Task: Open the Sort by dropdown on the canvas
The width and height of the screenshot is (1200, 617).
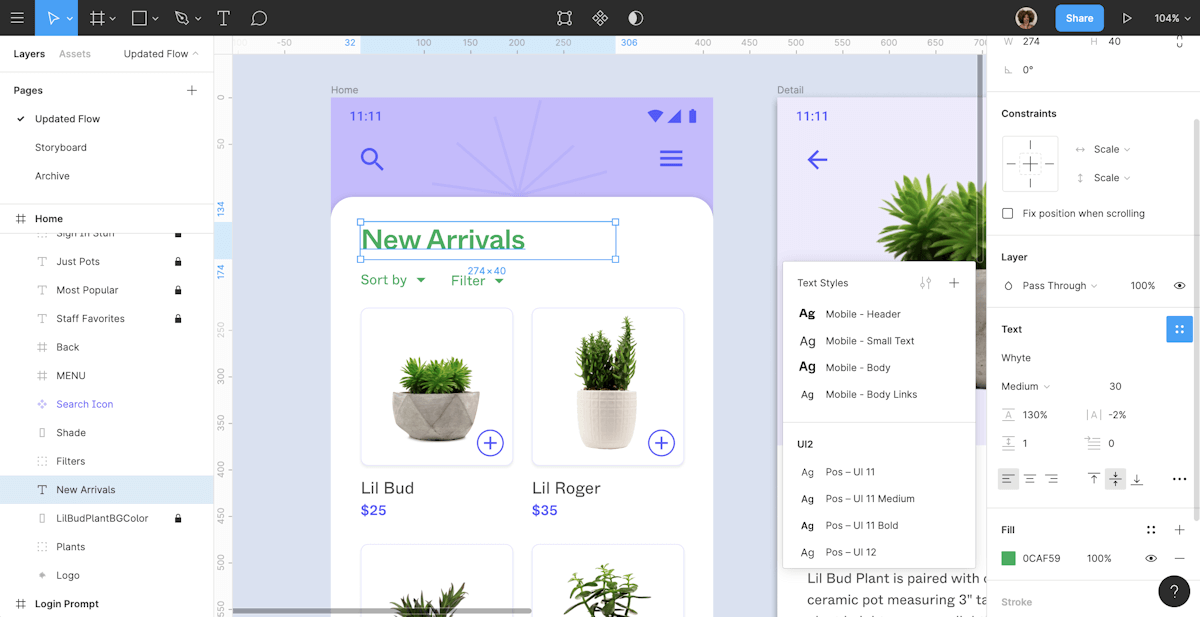Action: pyautogui.click(x=393, y=280)
